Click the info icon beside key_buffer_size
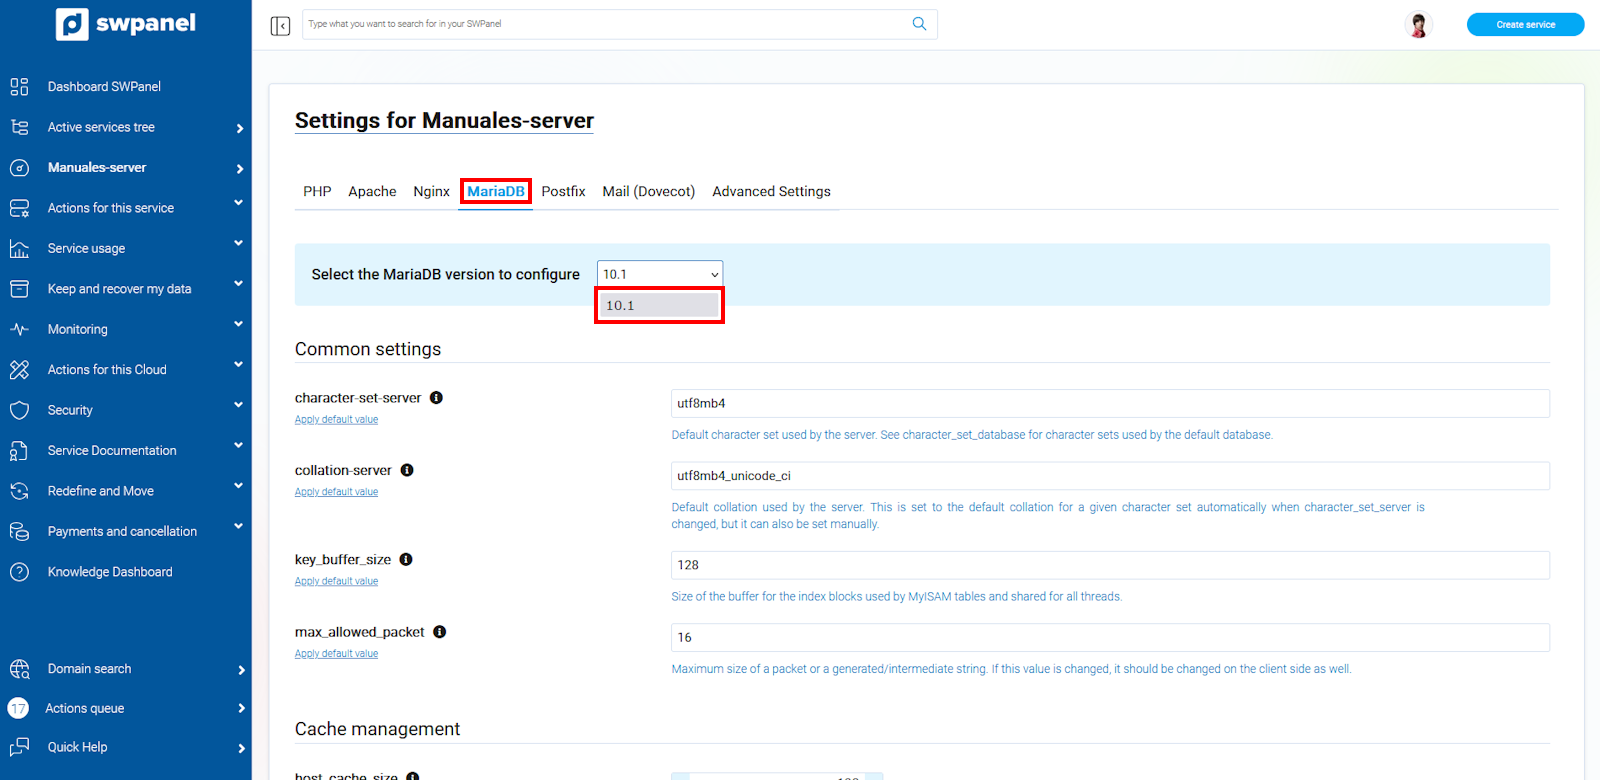Image resolution: width=1600 pixels, height=780 pixels. (406, 560)
